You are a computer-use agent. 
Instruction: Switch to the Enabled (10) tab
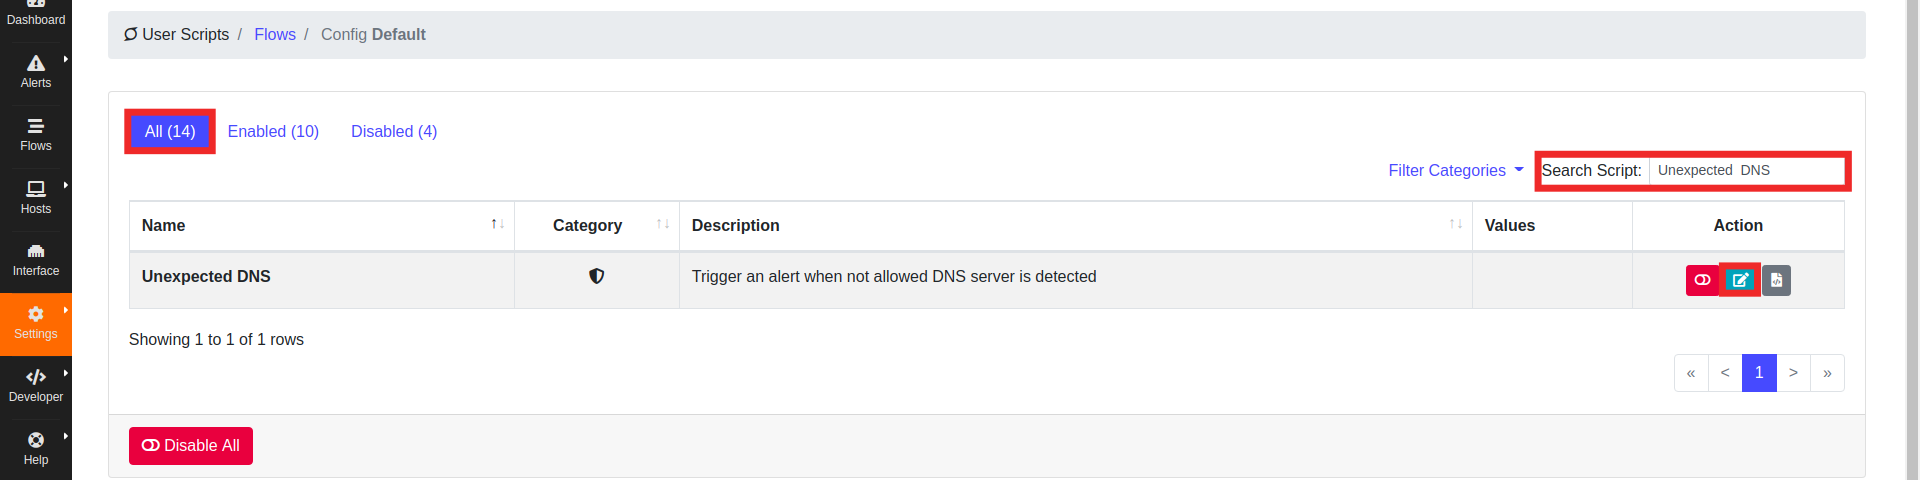pos(273,132)
